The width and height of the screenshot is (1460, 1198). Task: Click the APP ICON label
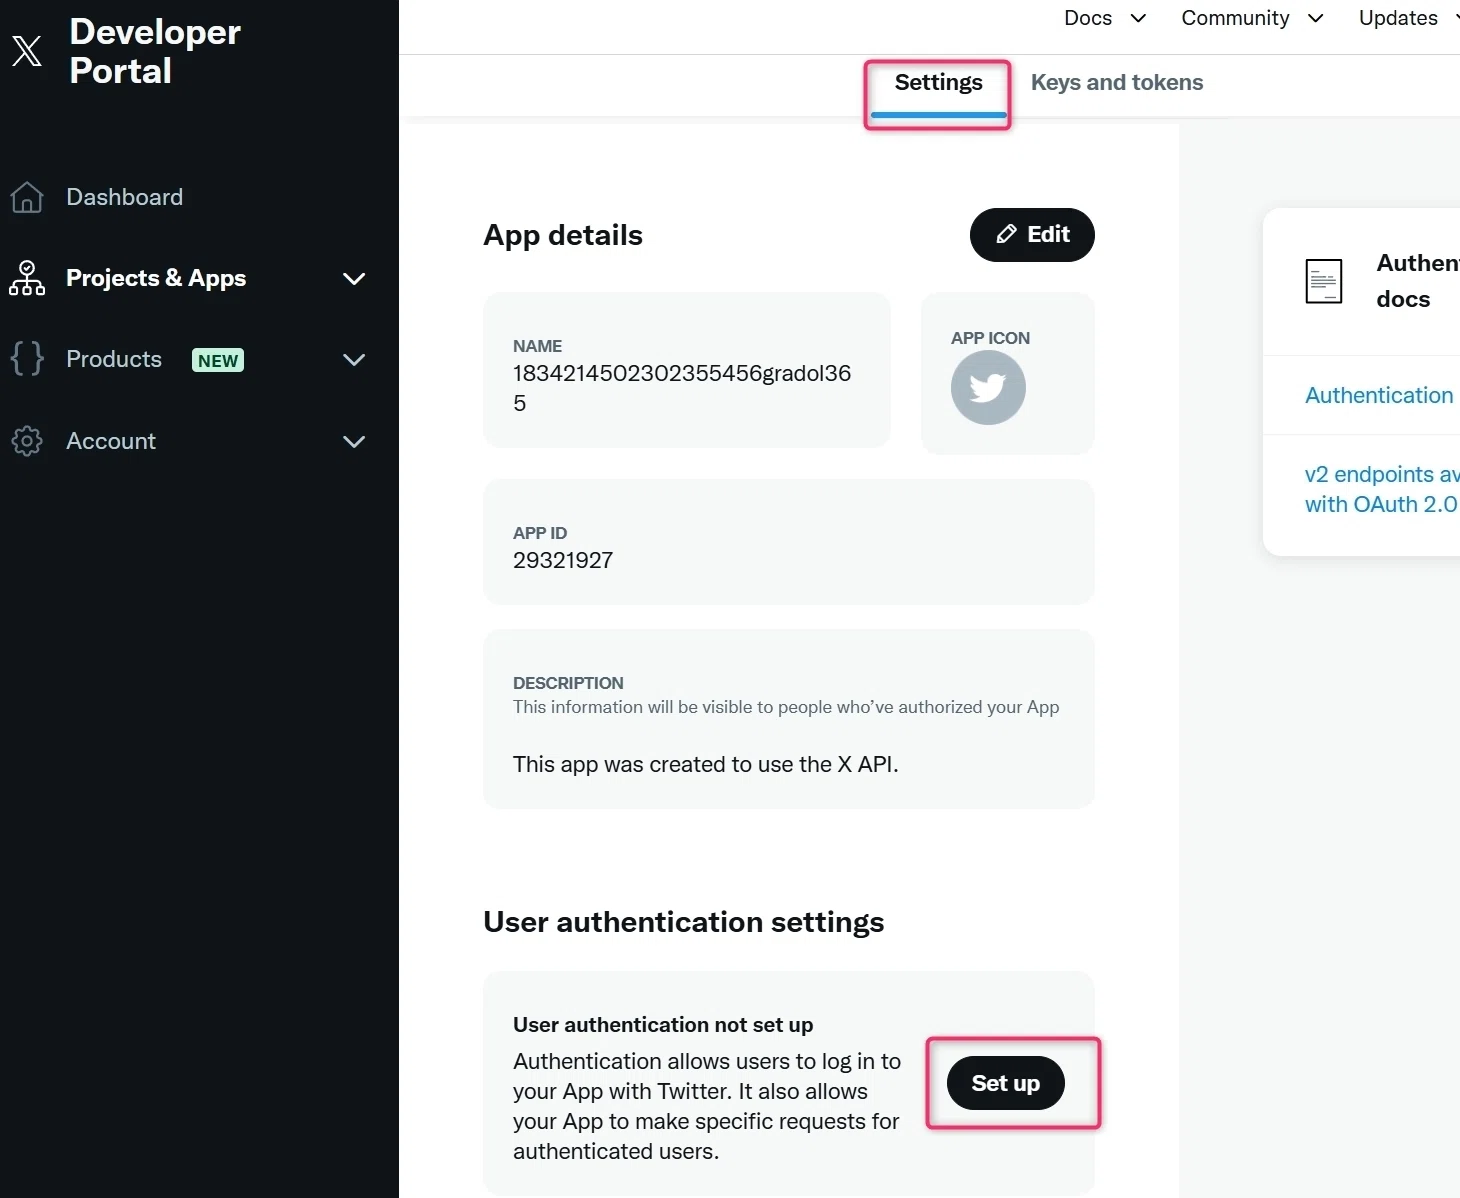[x=990, y=338]
